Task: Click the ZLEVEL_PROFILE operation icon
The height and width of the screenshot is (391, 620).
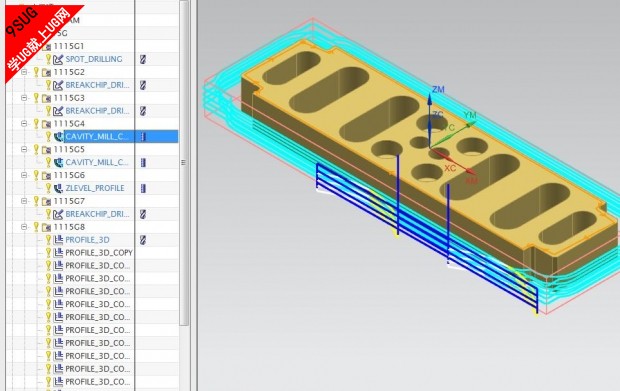Action: point(58,188)
